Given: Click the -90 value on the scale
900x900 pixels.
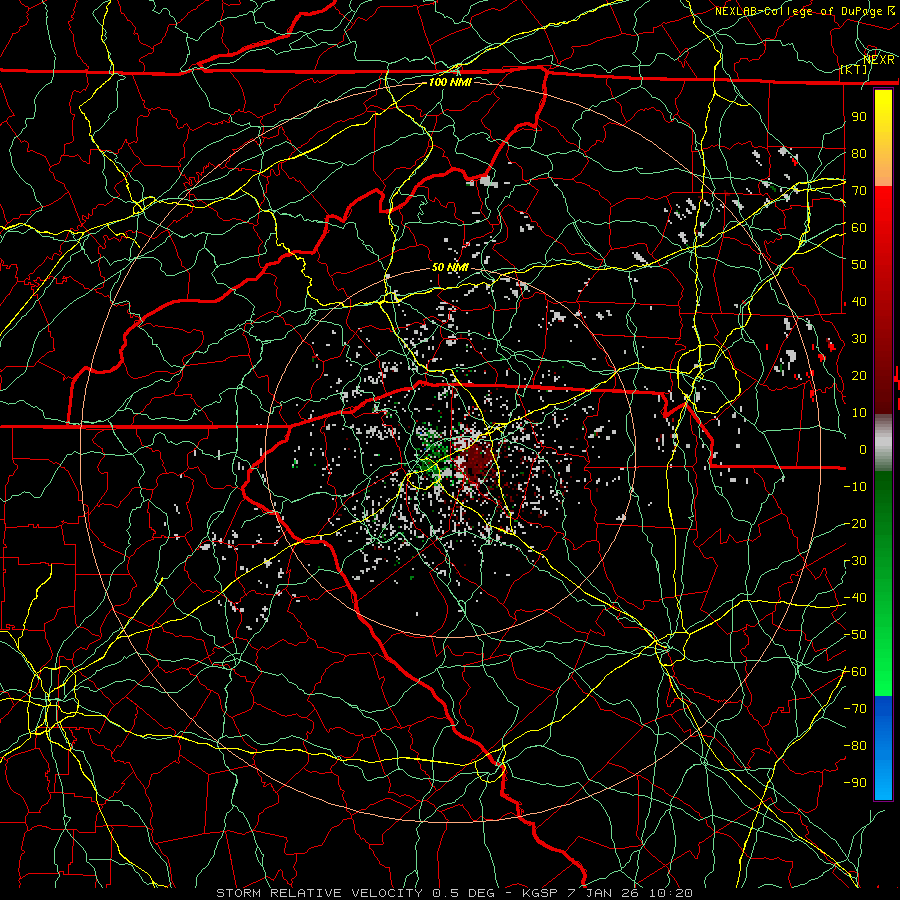Looking at the screenshot, I should coord(855,783).
